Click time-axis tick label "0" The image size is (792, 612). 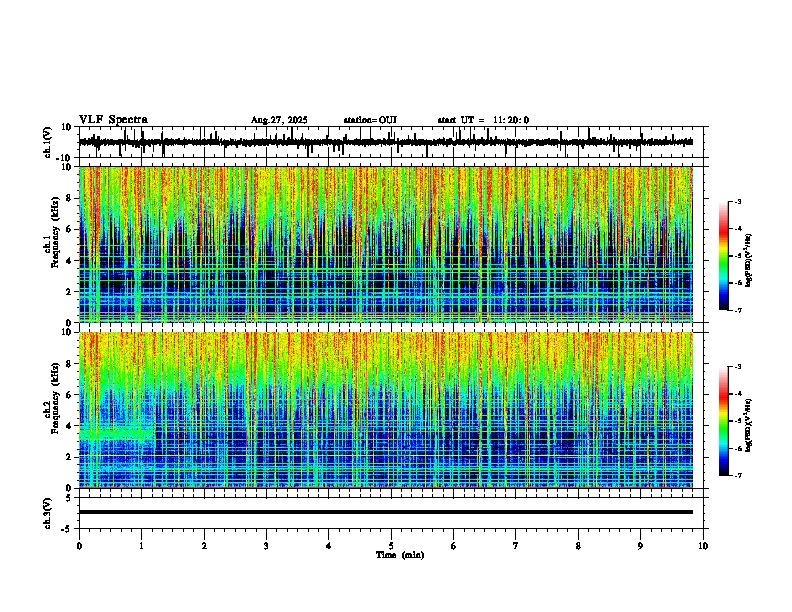pyautogui.click(x=79, y=546)
